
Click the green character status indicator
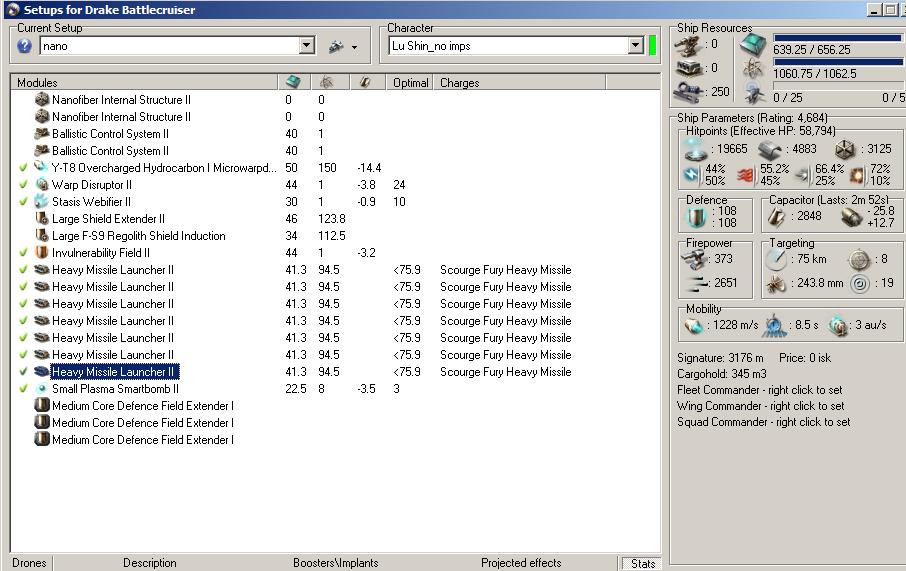(x=652, y=45)
